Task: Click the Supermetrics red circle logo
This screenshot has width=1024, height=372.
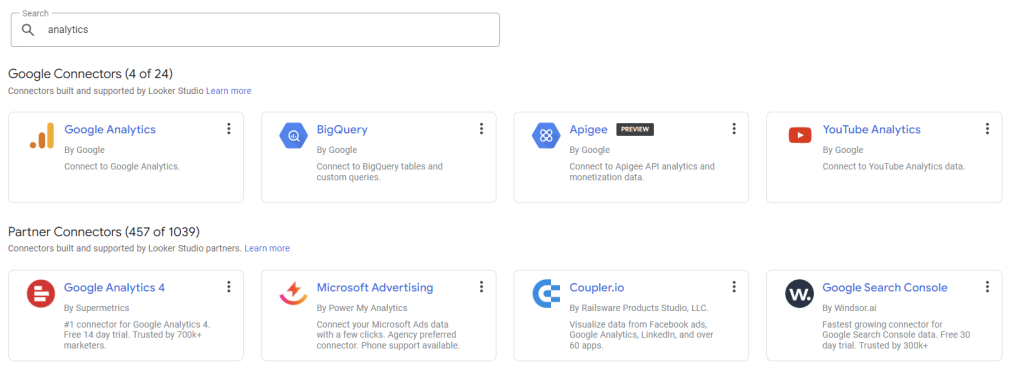Action: [x=40, y=294]
